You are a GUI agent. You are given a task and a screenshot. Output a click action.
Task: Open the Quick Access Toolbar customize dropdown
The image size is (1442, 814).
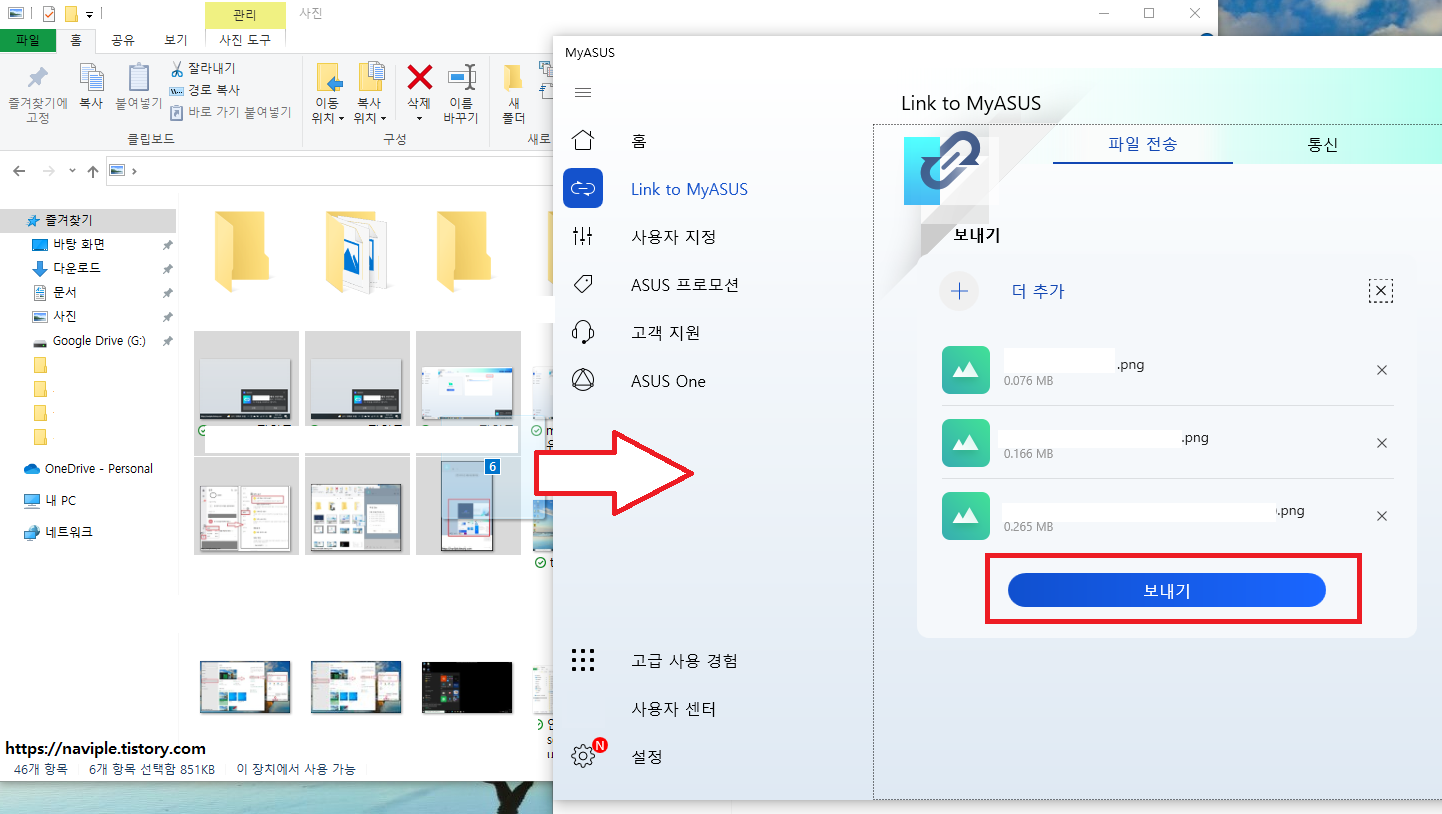click(x=90, y=14)
